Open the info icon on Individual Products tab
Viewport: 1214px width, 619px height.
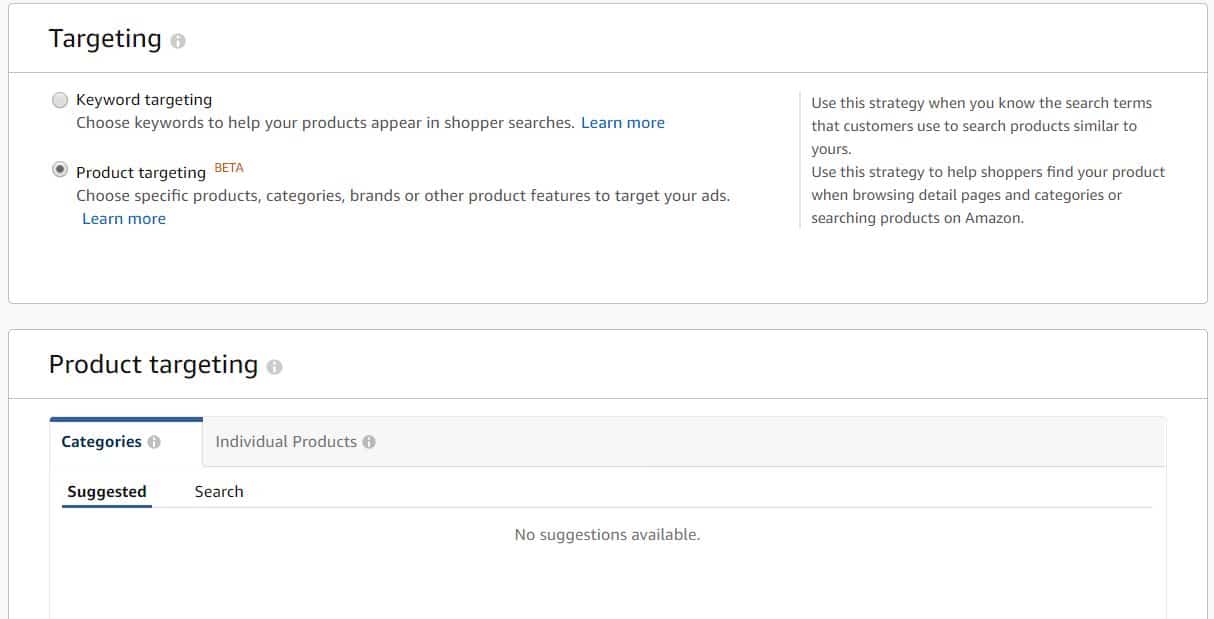369,442
